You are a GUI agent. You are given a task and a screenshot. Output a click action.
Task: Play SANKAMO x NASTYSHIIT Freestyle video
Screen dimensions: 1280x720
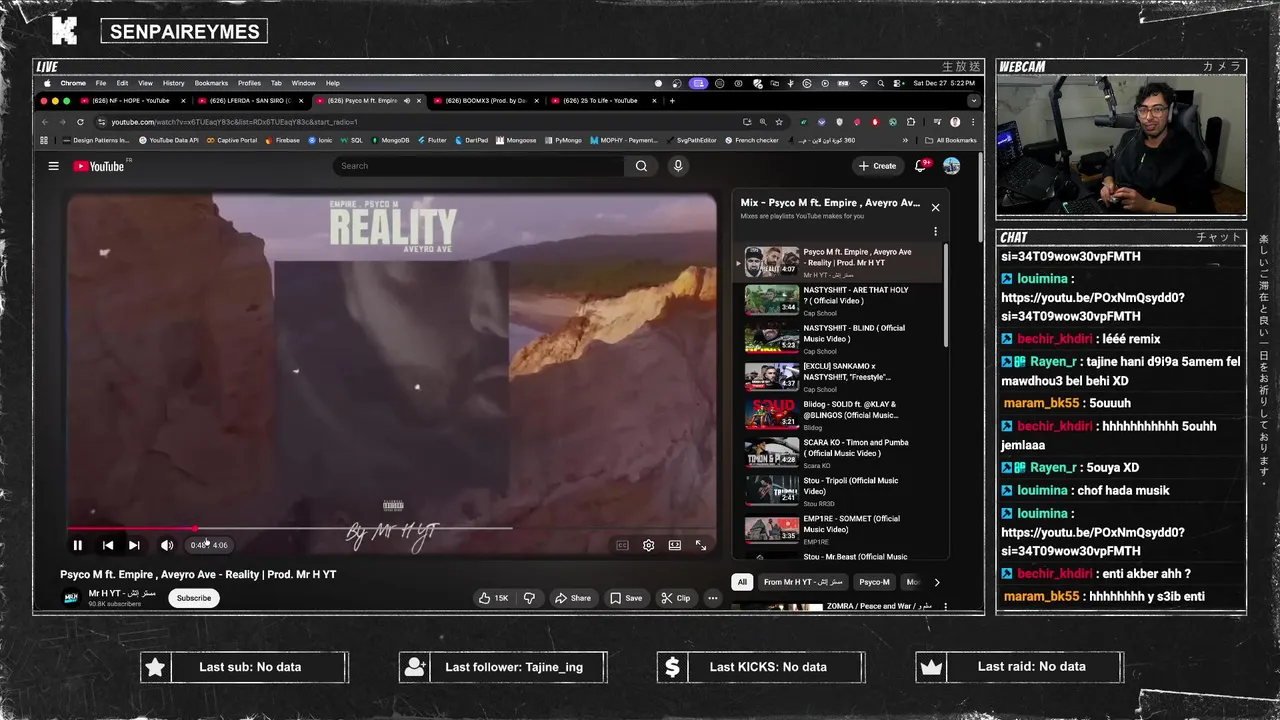[x=840, y=377]
